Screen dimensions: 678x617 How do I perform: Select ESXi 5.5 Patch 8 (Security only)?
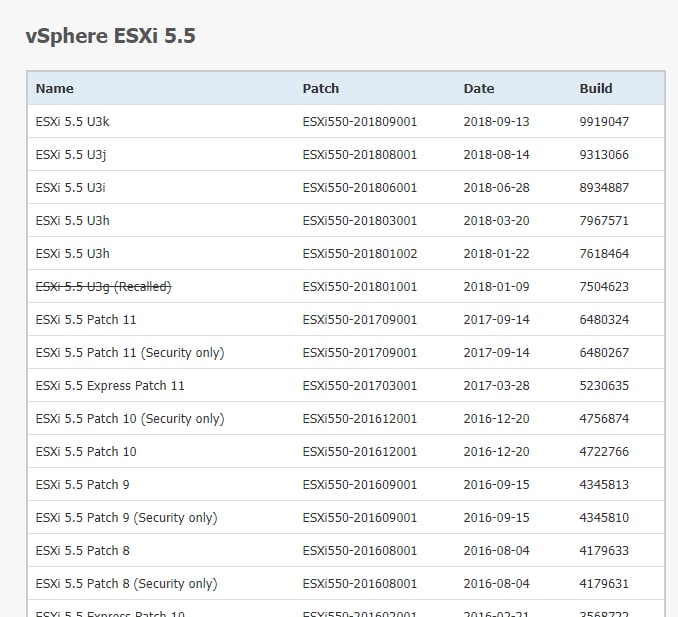[x=126, y=584]
